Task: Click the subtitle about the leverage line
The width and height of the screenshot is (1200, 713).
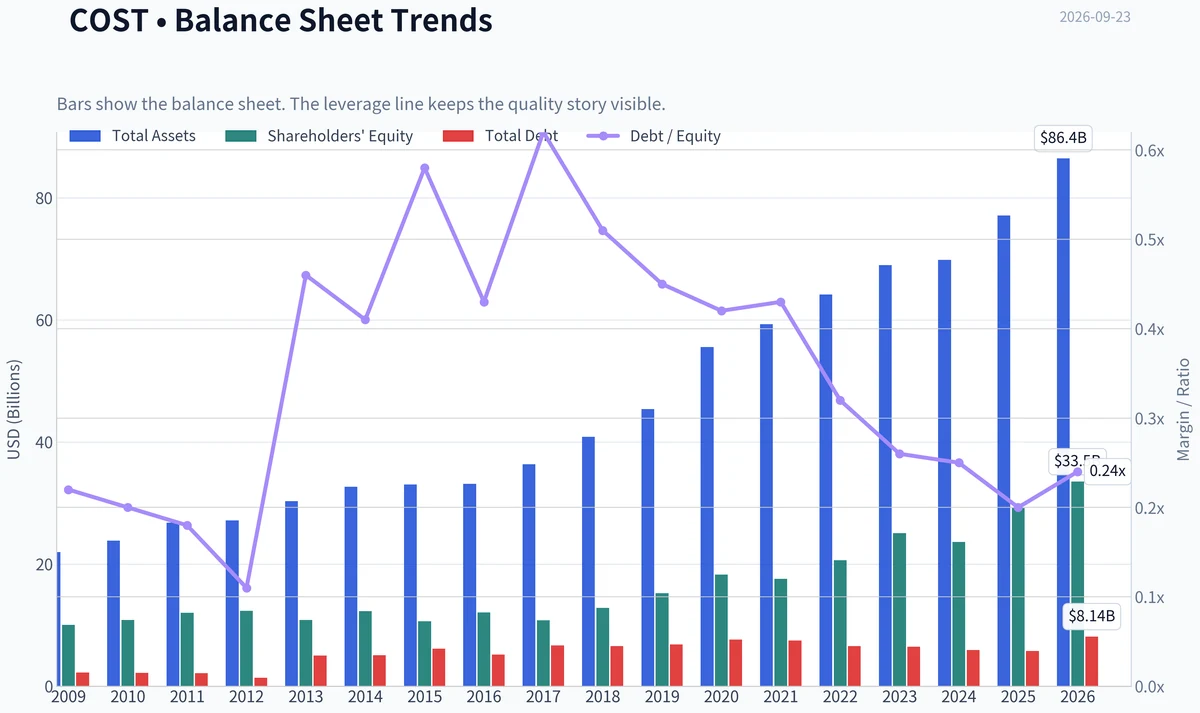Action: tap(361, 104)
